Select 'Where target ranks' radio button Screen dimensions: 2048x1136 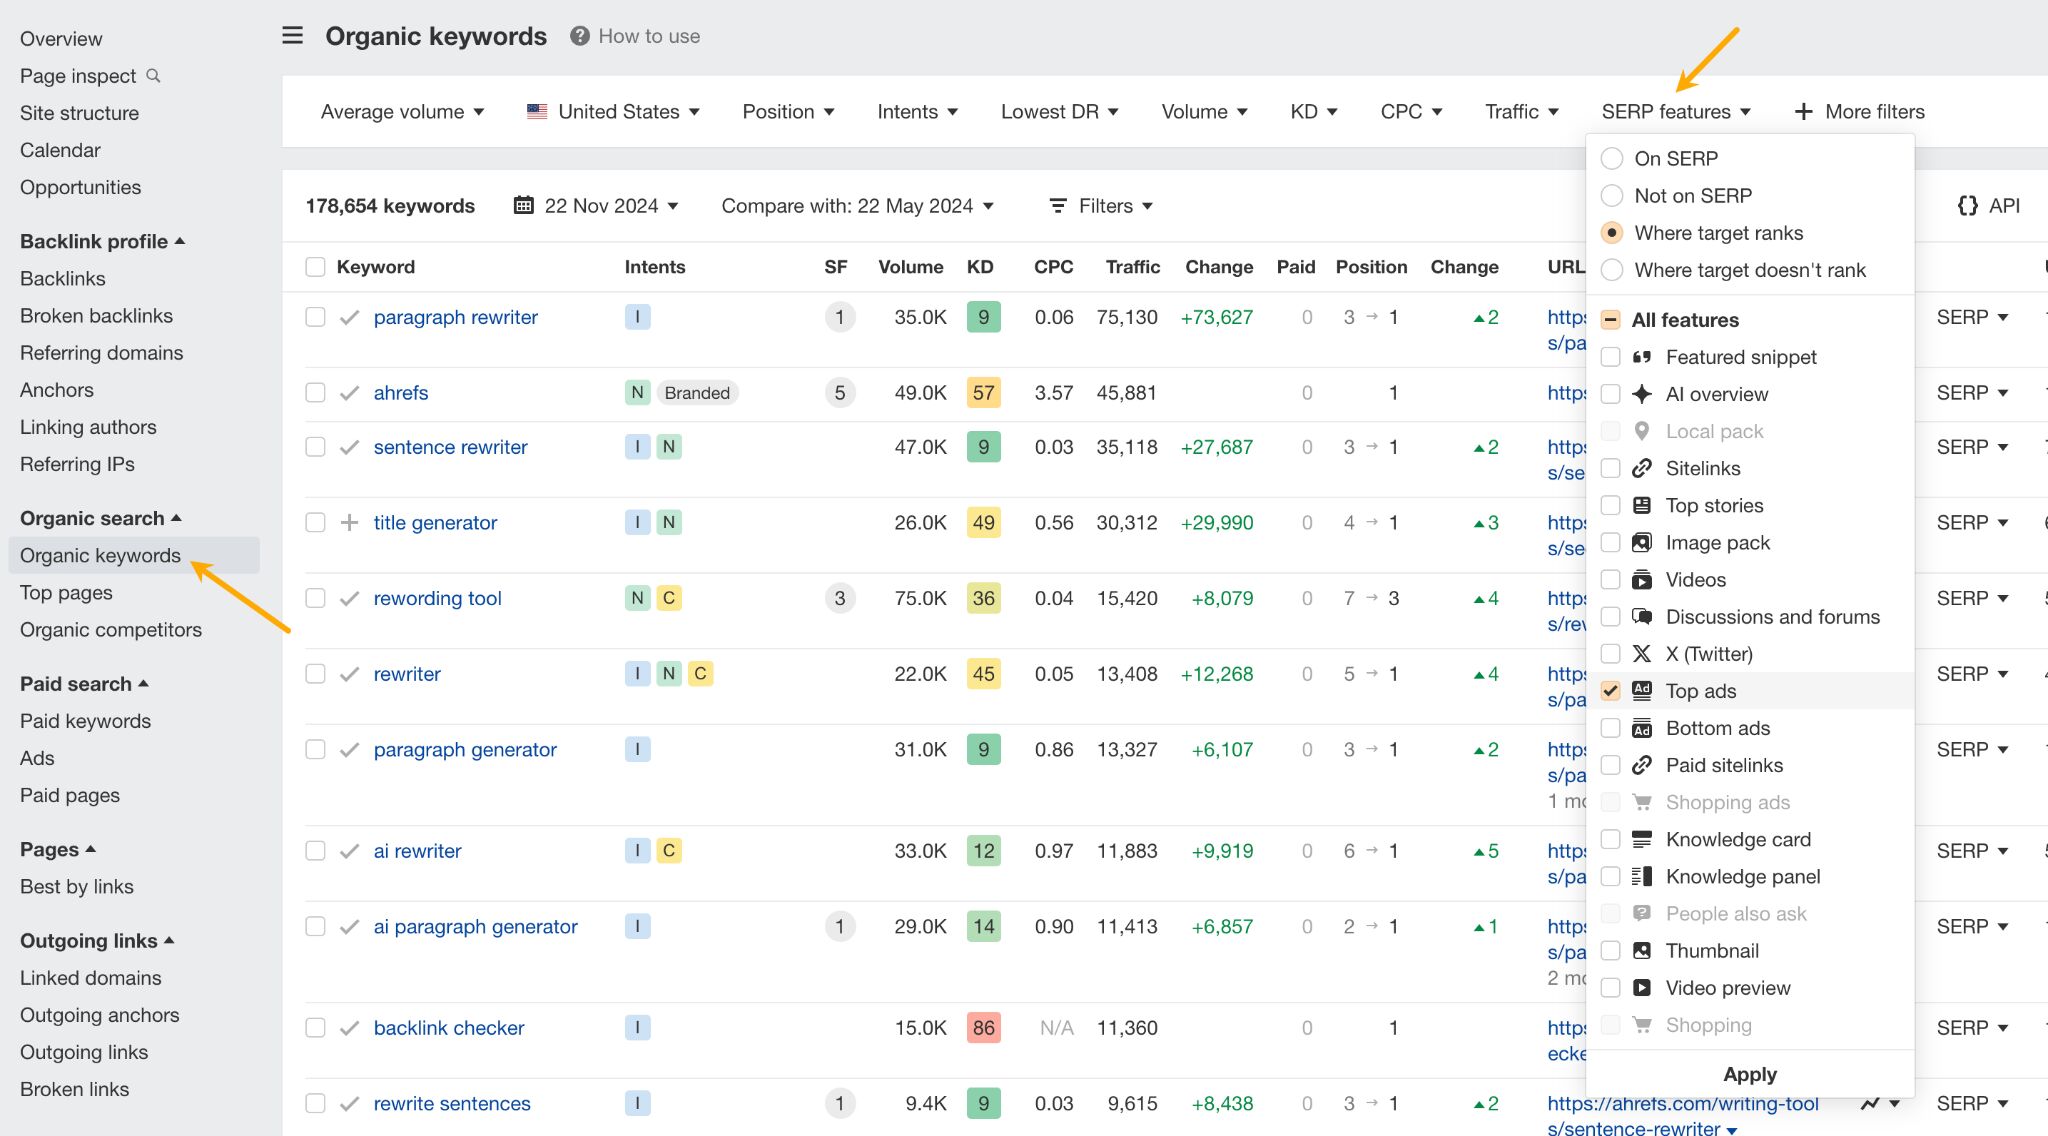pyautogui.click(x=1613, y=231)
